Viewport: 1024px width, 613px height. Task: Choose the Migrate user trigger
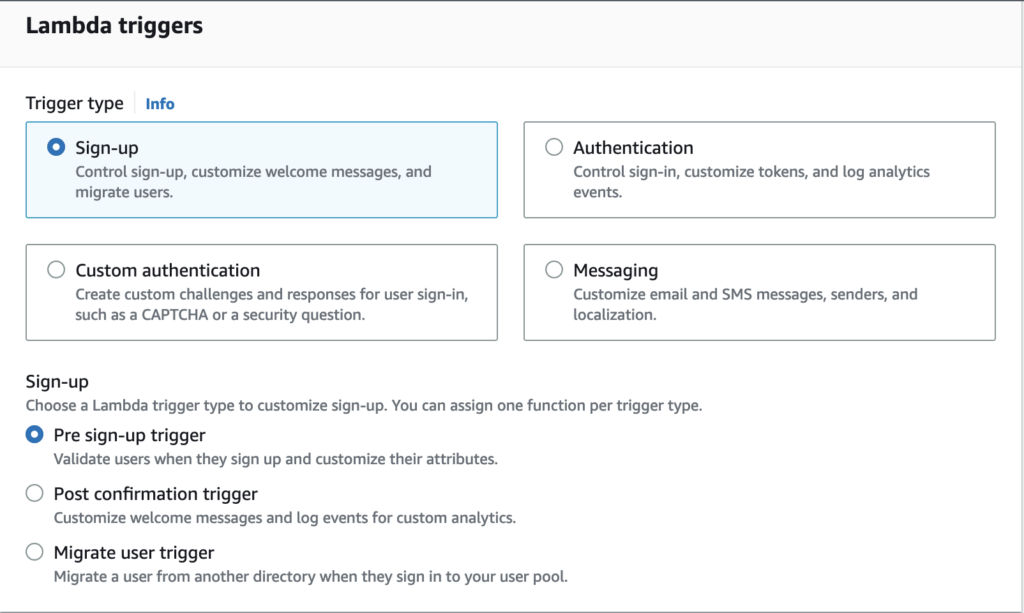coord(34,552)
